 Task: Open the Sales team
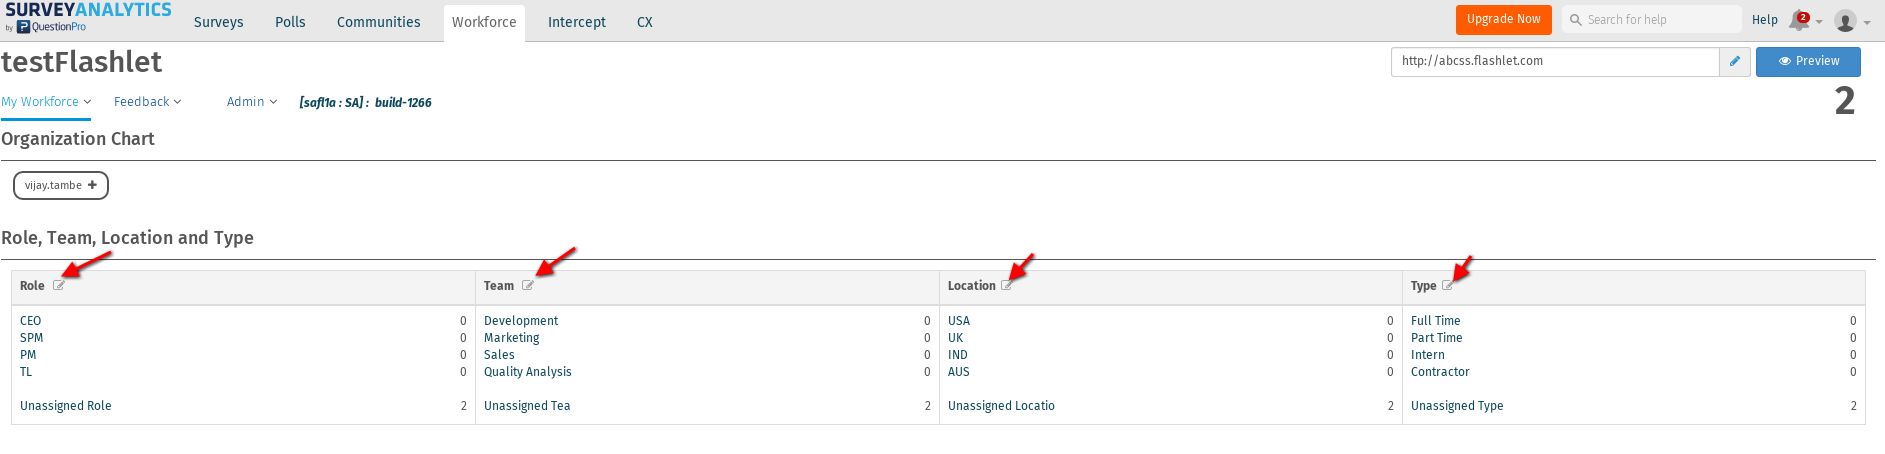(x=499, y=355)
